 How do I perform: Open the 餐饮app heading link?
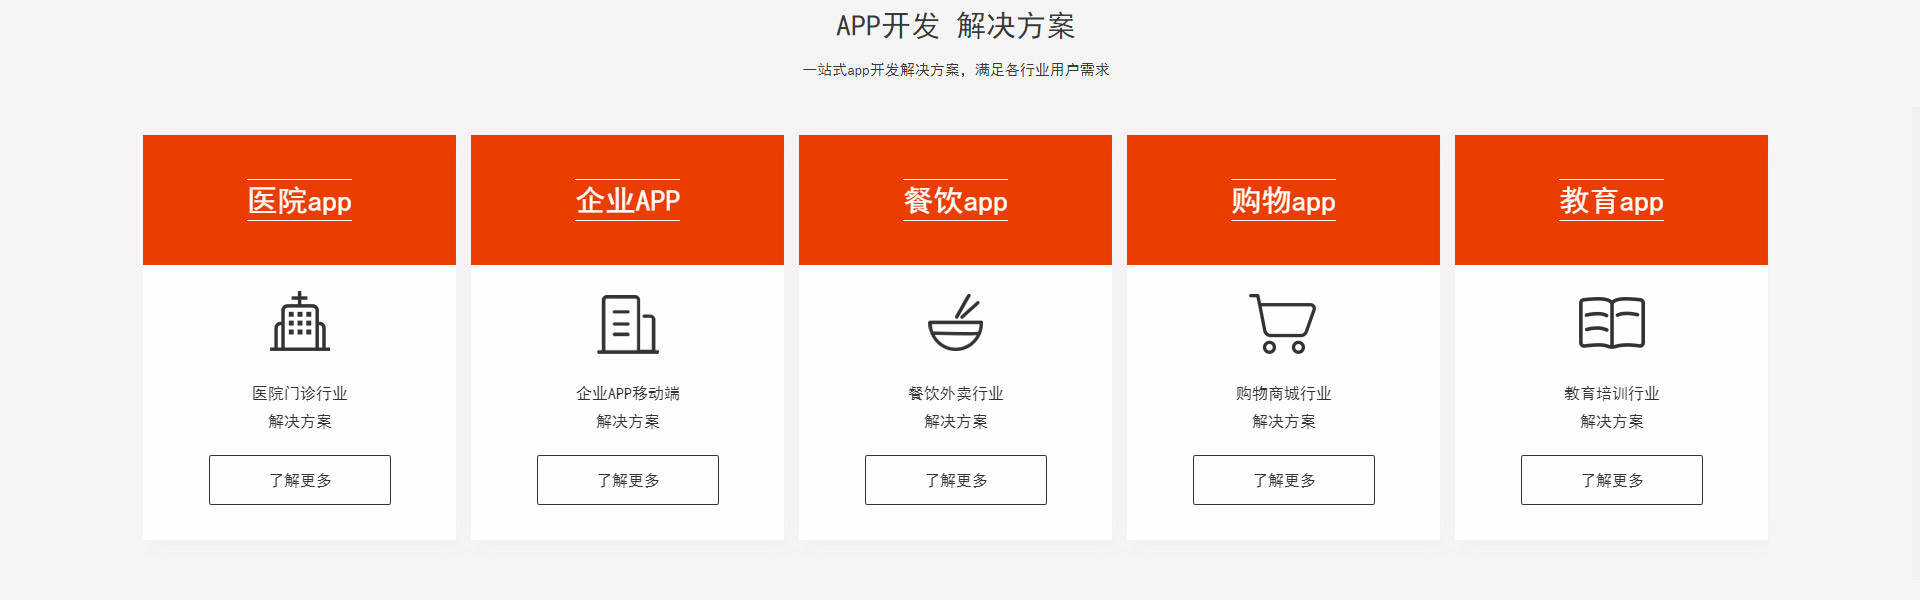(x=956, y=200)
